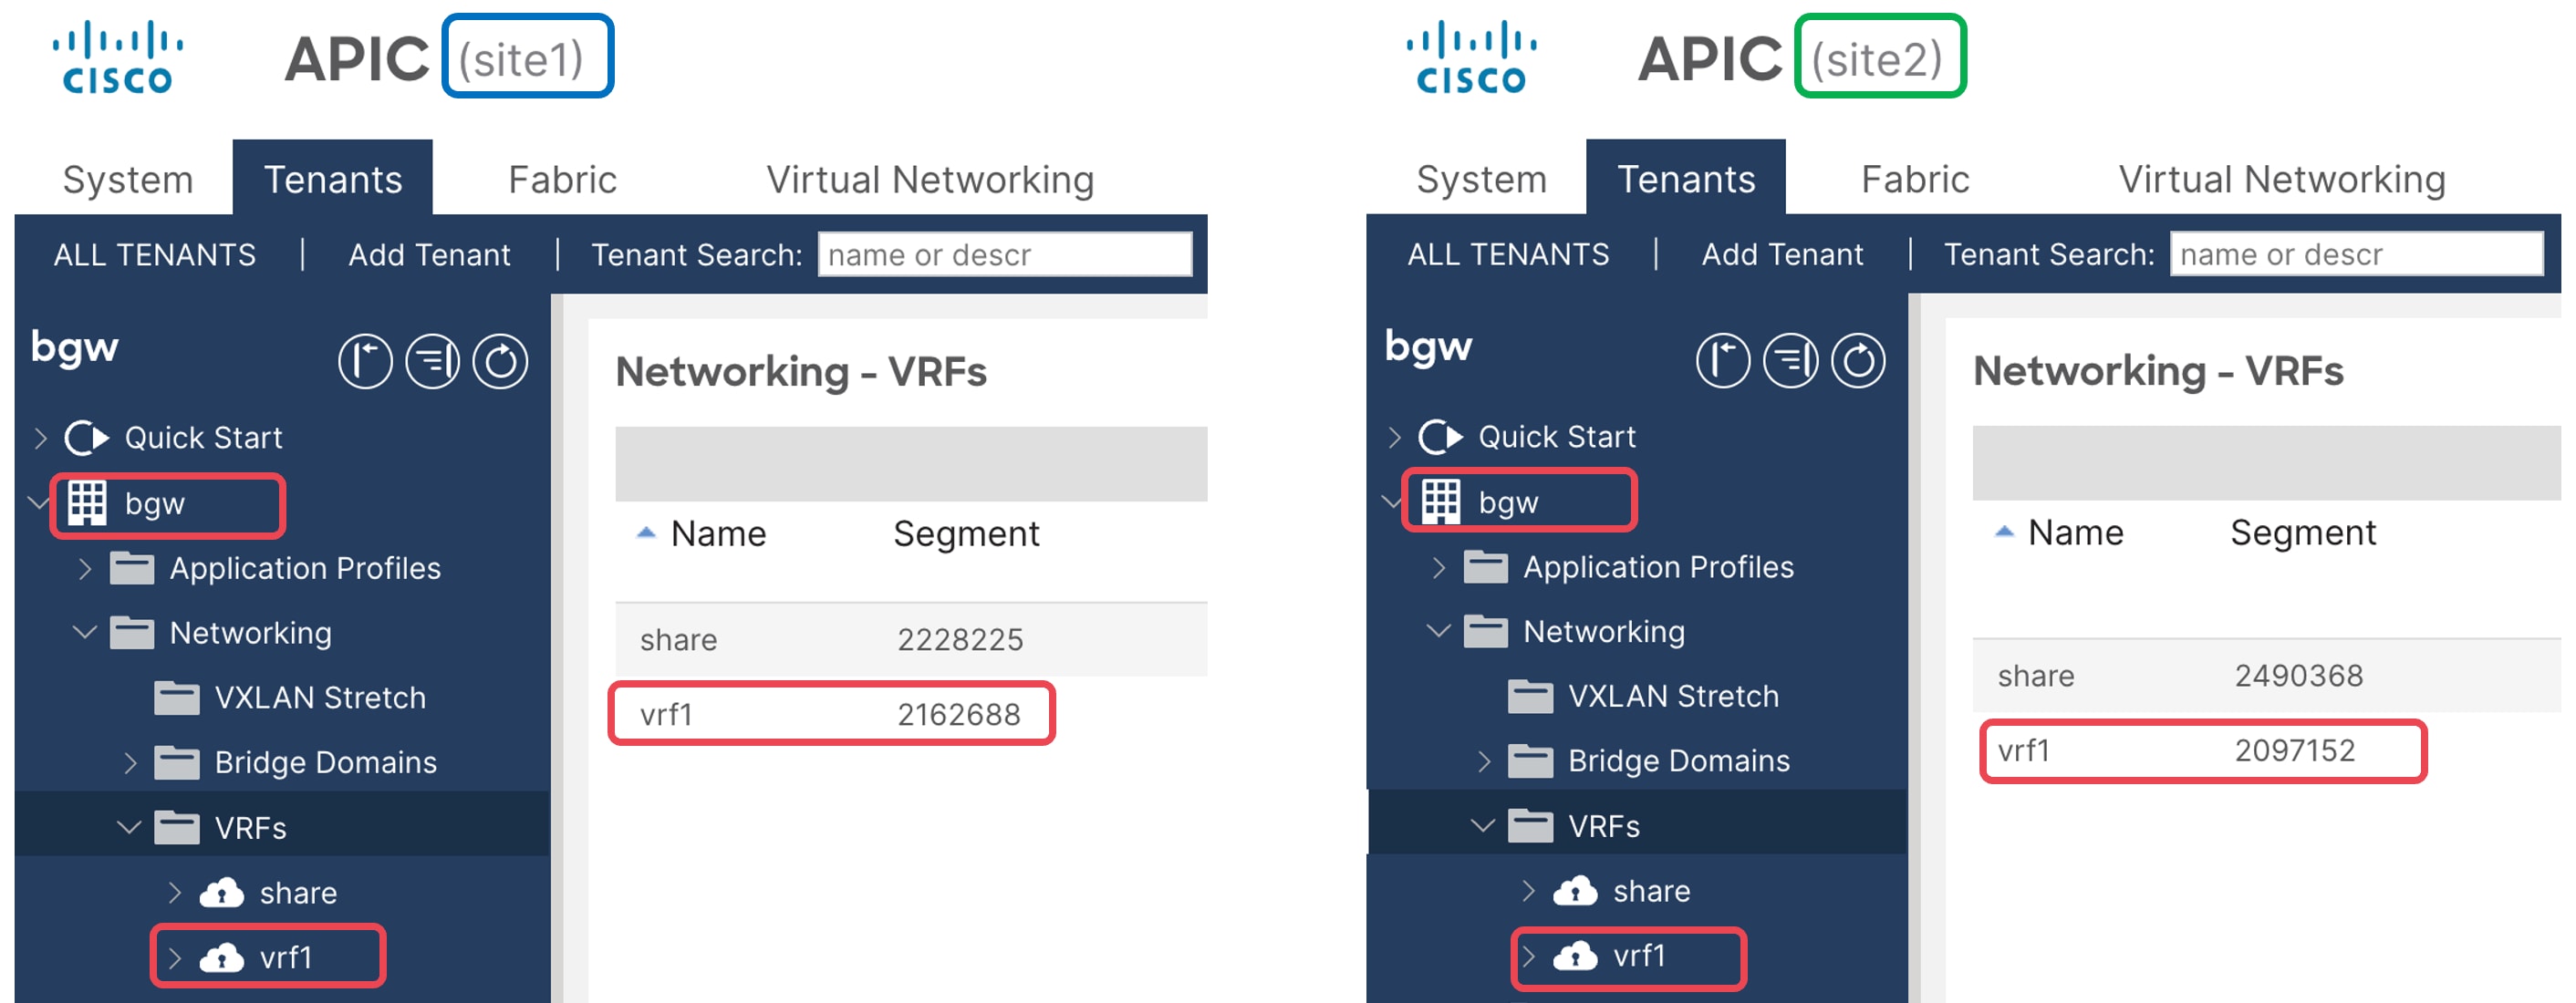Open the Tenants tab in site1 APIC
The image size is (2576, 1003).
(x=333, y=180)
